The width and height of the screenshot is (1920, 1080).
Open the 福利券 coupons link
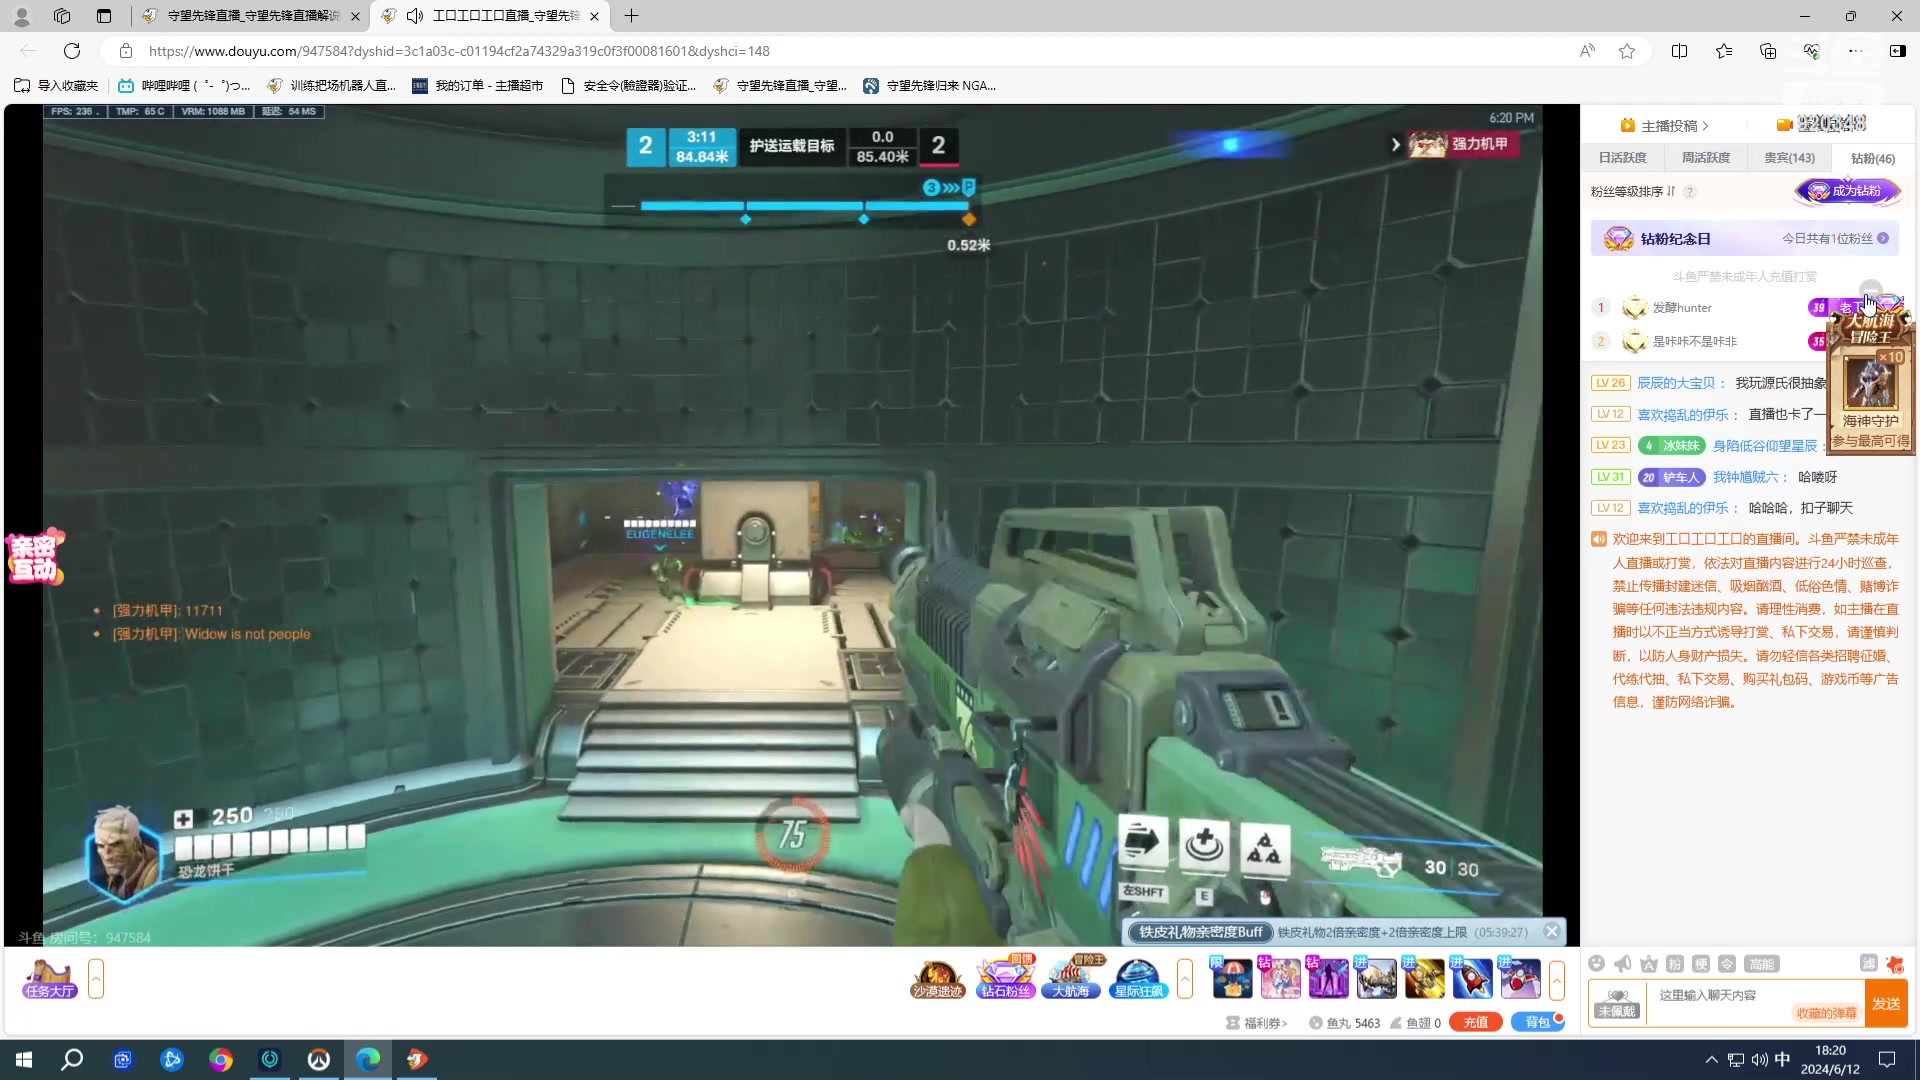coord(1257,1023)
